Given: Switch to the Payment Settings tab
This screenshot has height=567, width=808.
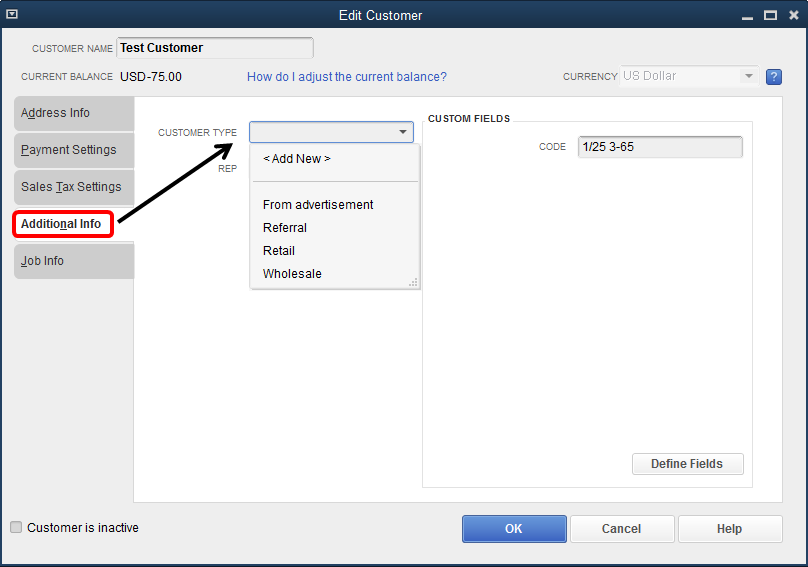Looking at the screenshot, I should (x=74, y=150).
